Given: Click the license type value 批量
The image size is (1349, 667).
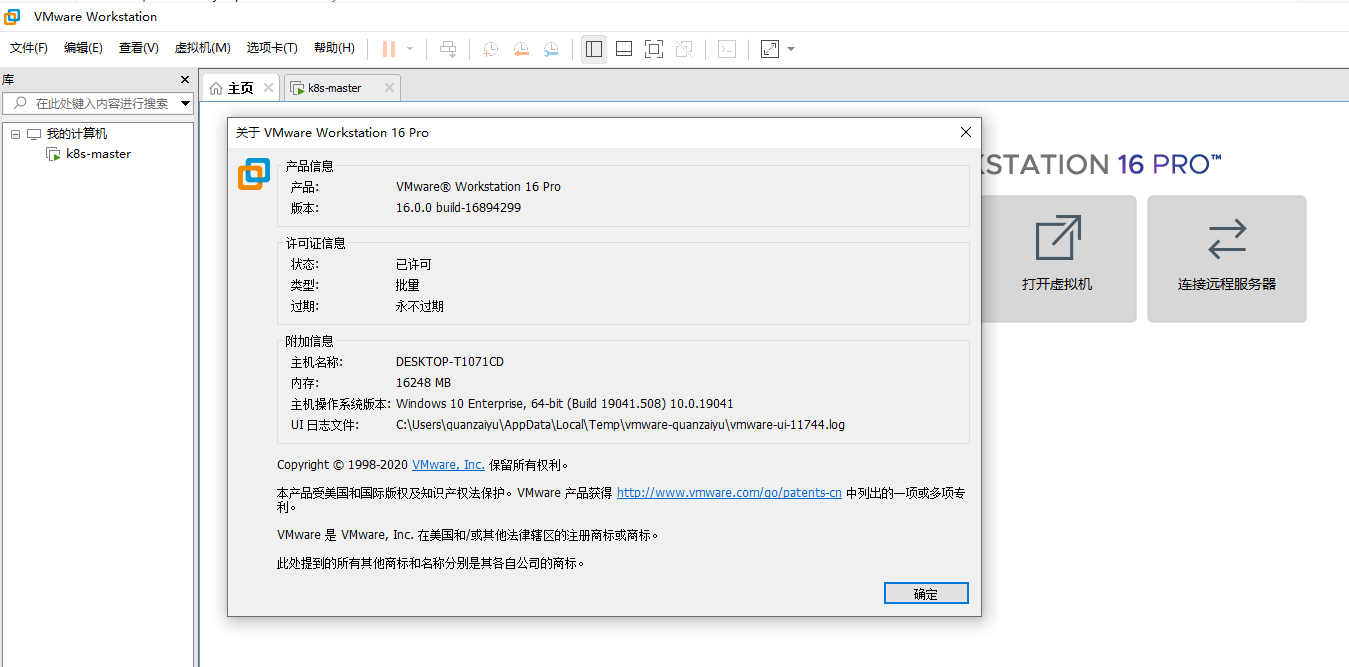Looking at the screenshot, I should pos(408,286).
